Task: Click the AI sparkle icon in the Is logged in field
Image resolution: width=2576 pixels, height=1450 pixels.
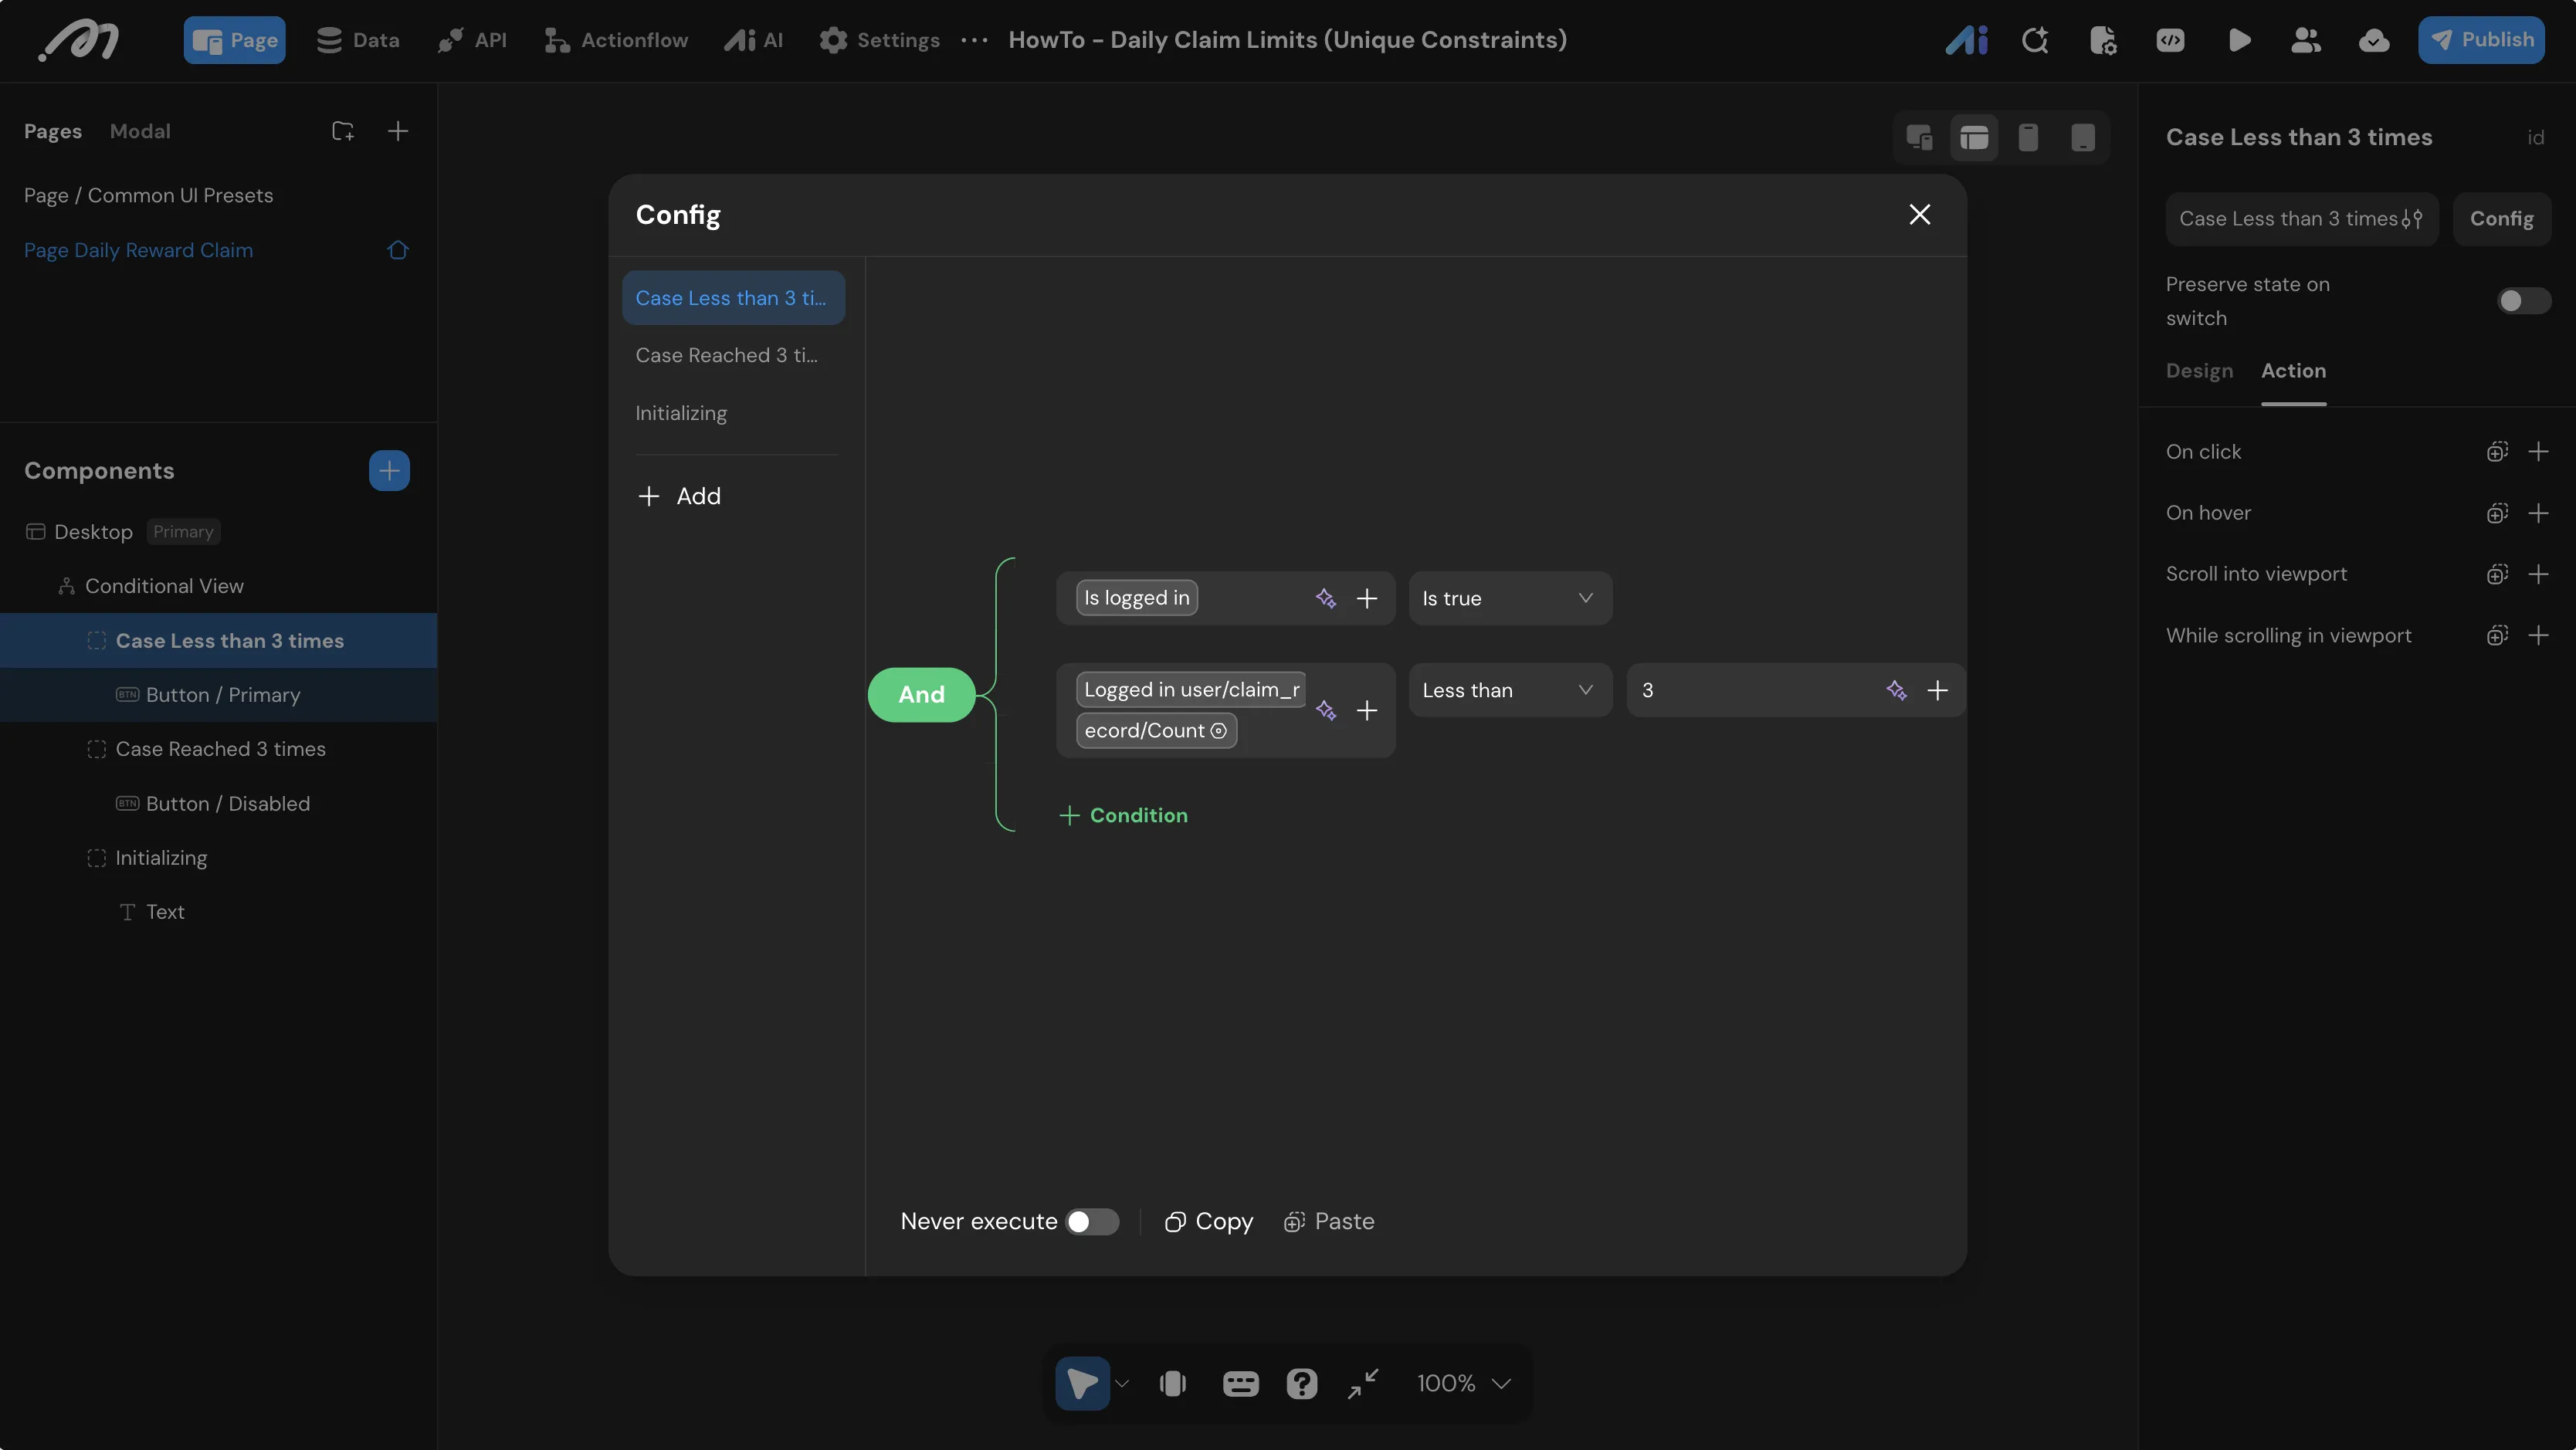Action: [x=1326, y=598]
